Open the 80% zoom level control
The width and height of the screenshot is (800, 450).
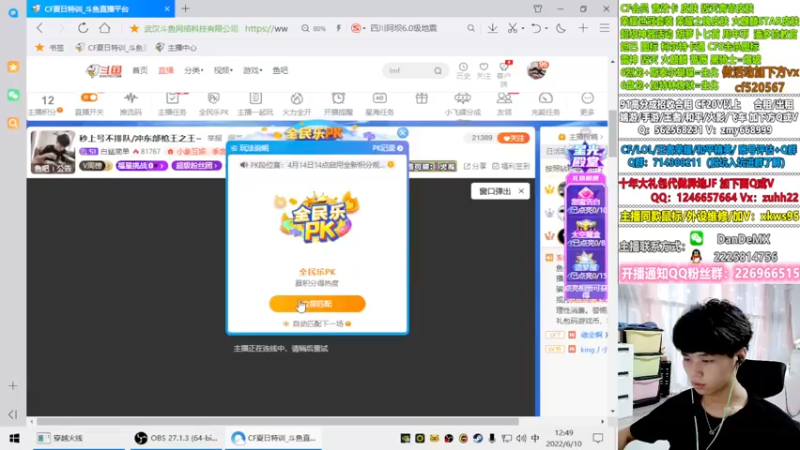pos(313,29)
